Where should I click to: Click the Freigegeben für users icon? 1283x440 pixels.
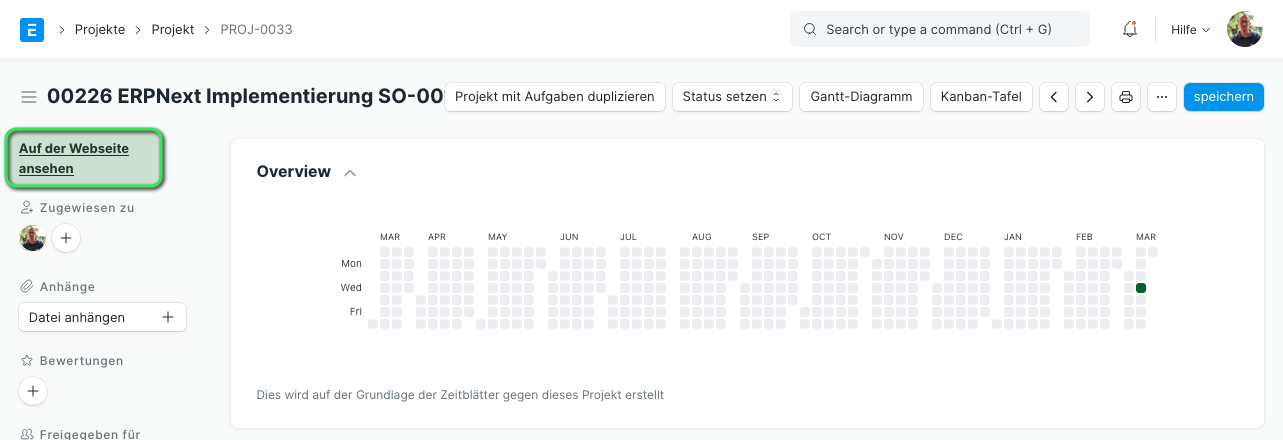(27, 434)
